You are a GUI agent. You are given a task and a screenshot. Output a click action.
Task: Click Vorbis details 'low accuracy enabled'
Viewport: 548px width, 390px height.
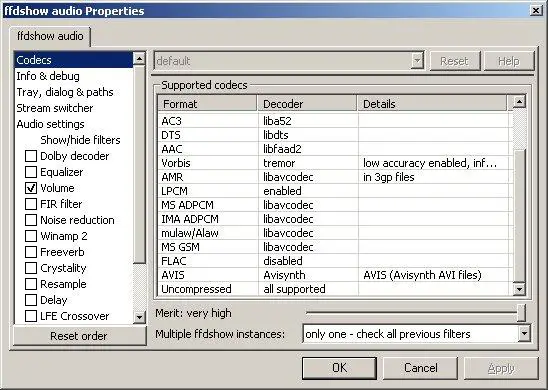tap(430, 163)
